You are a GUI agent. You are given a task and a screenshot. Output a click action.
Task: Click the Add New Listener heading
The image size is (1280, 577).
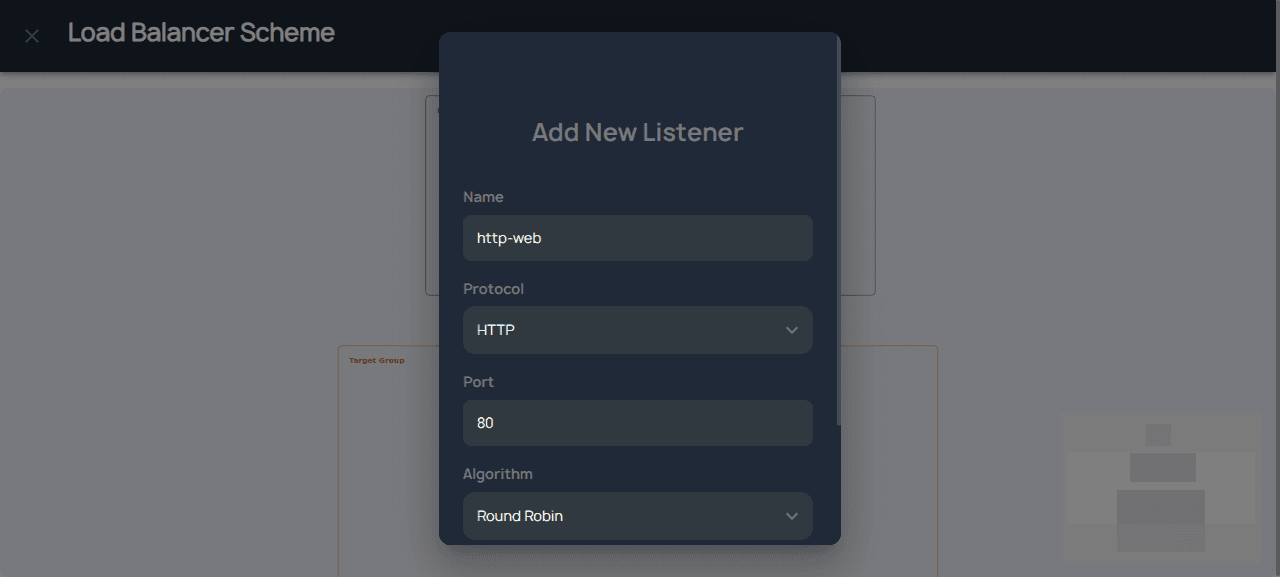click(x=638, y=132)
